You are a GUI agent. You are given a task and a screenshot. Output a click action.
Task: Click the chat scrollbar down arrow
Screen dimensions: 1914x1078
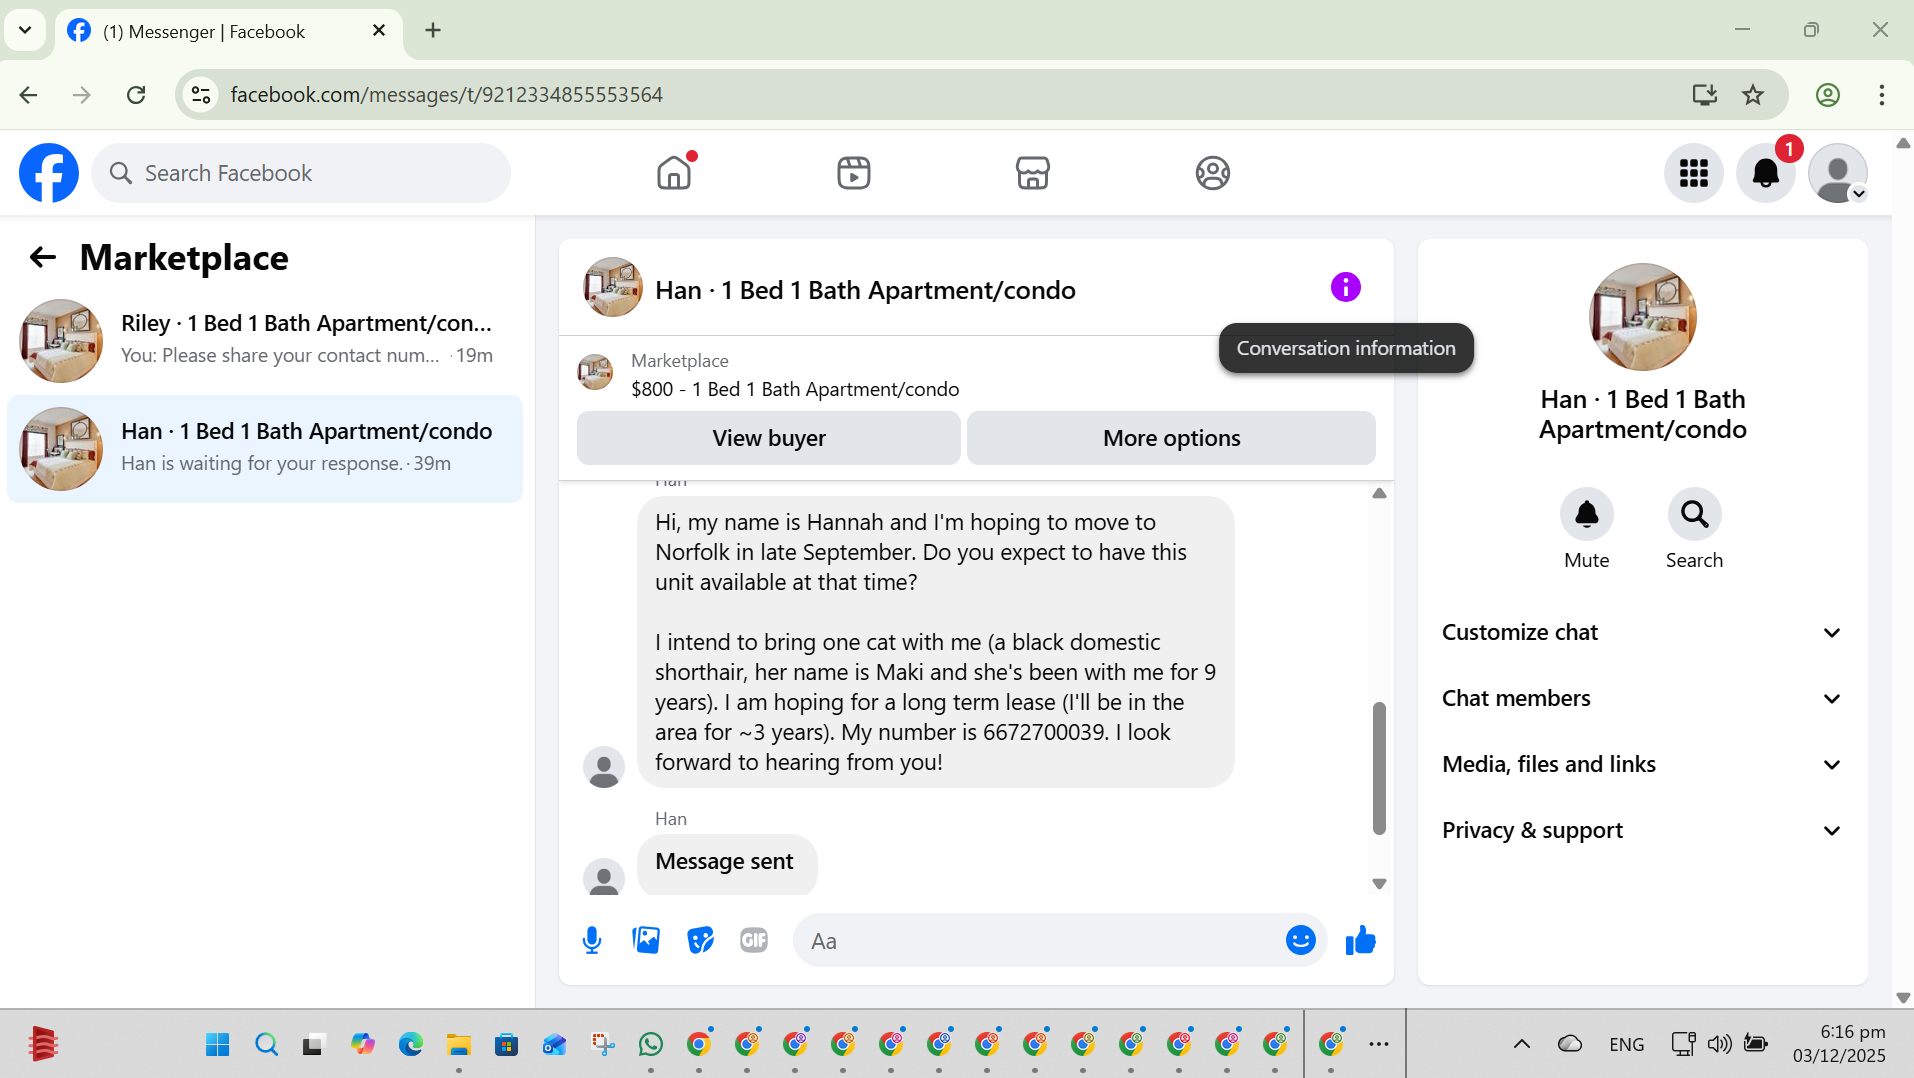pos(1380,884)
